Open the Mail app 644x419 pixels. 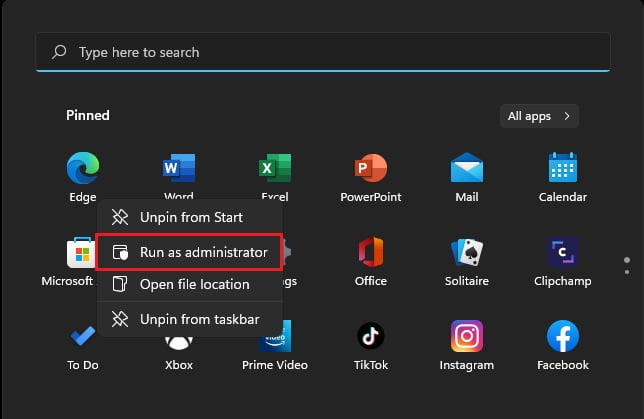tap(467, 168)
